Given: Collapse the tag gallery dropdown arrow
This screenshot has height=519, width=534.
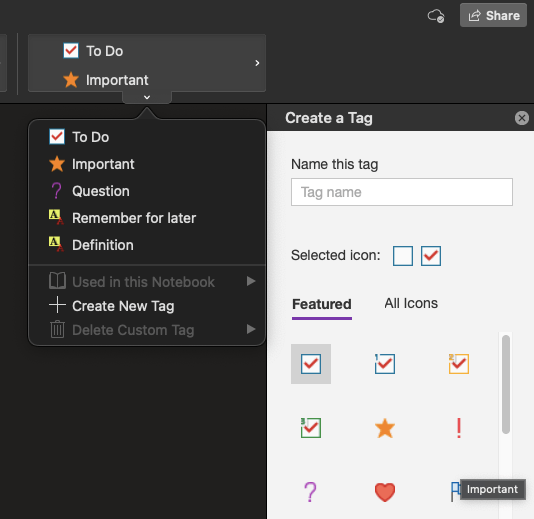Looking at the screenshot, I should tap(147, 97).
